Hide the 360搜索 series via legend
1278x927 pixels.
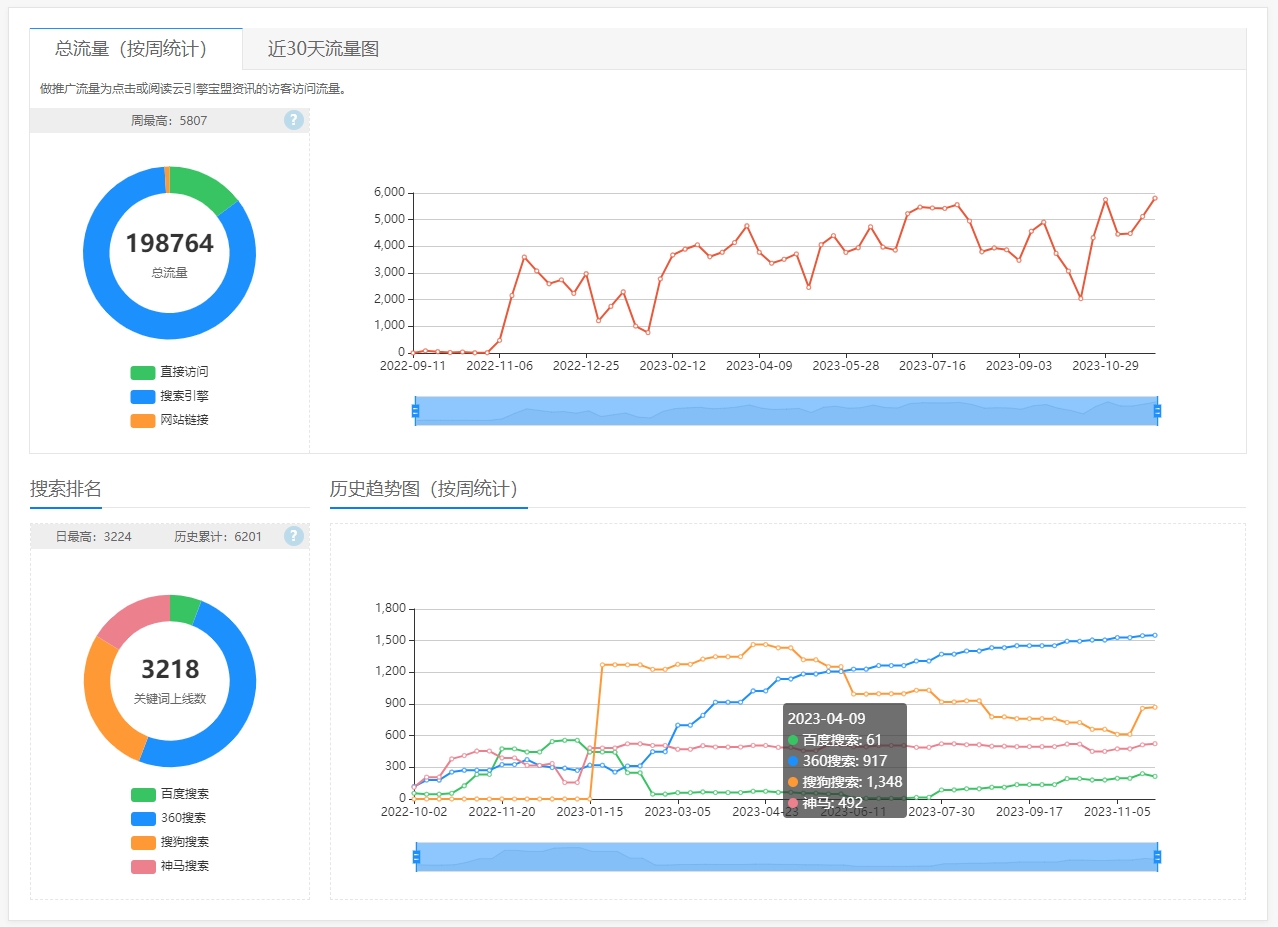click(x=169, y=818)
